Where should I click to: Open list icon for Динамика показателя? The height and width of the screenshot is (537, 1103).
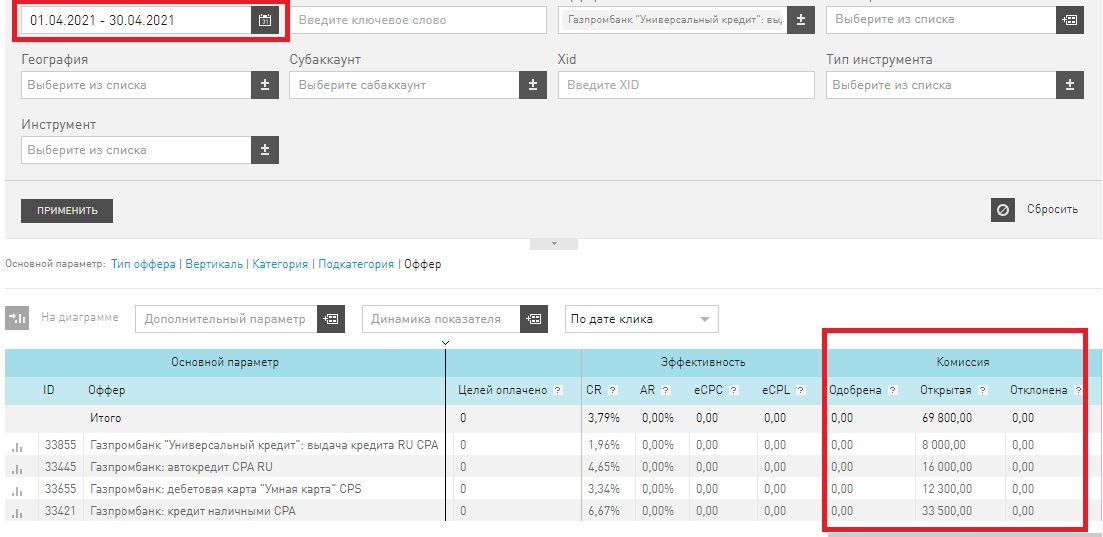534,319
